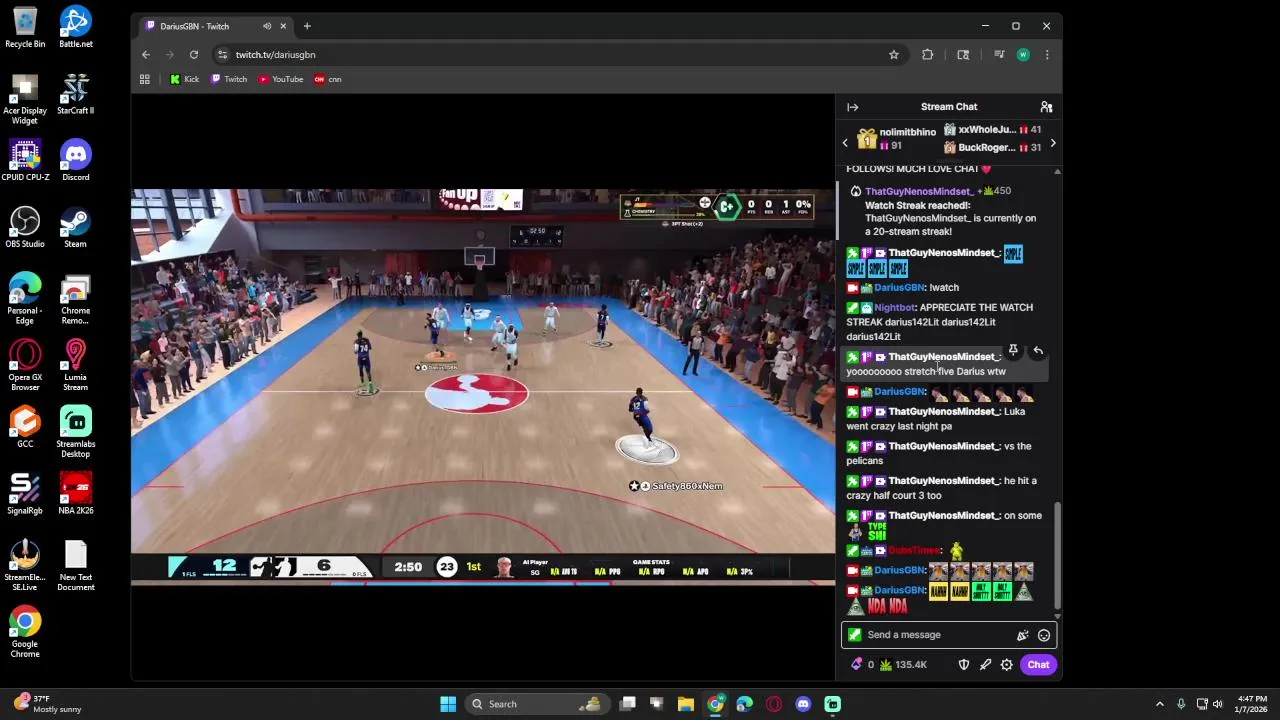Select the StarCraft II desktop icon
Viewport: 1280px width, 720px height.
75,94
